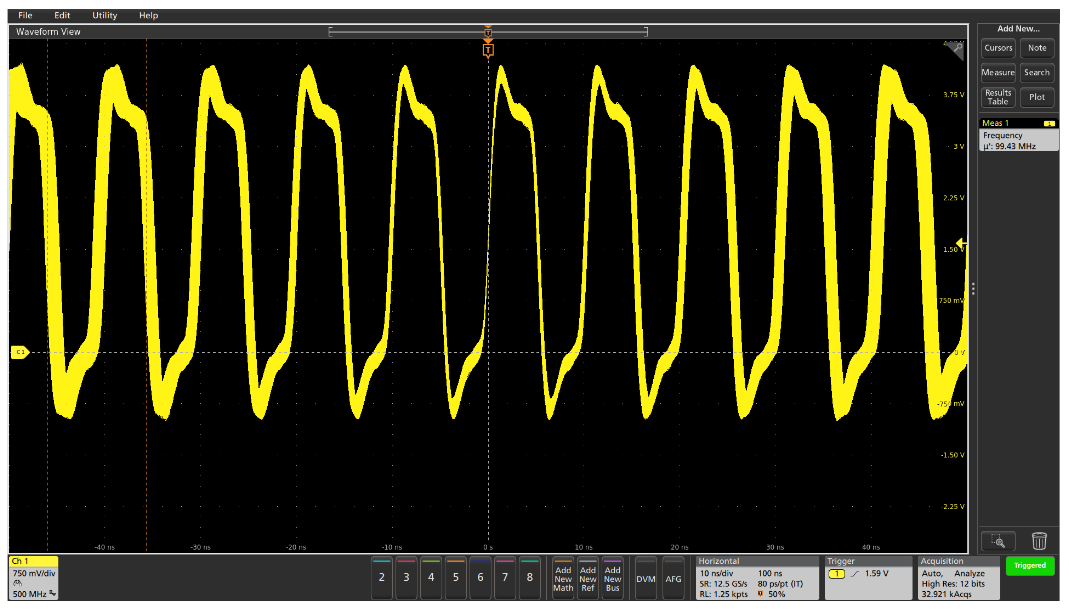The width and height of the screenshot is (1069, 609).
Task: Enable channel 5 input
Action: [x=455, y=578]
